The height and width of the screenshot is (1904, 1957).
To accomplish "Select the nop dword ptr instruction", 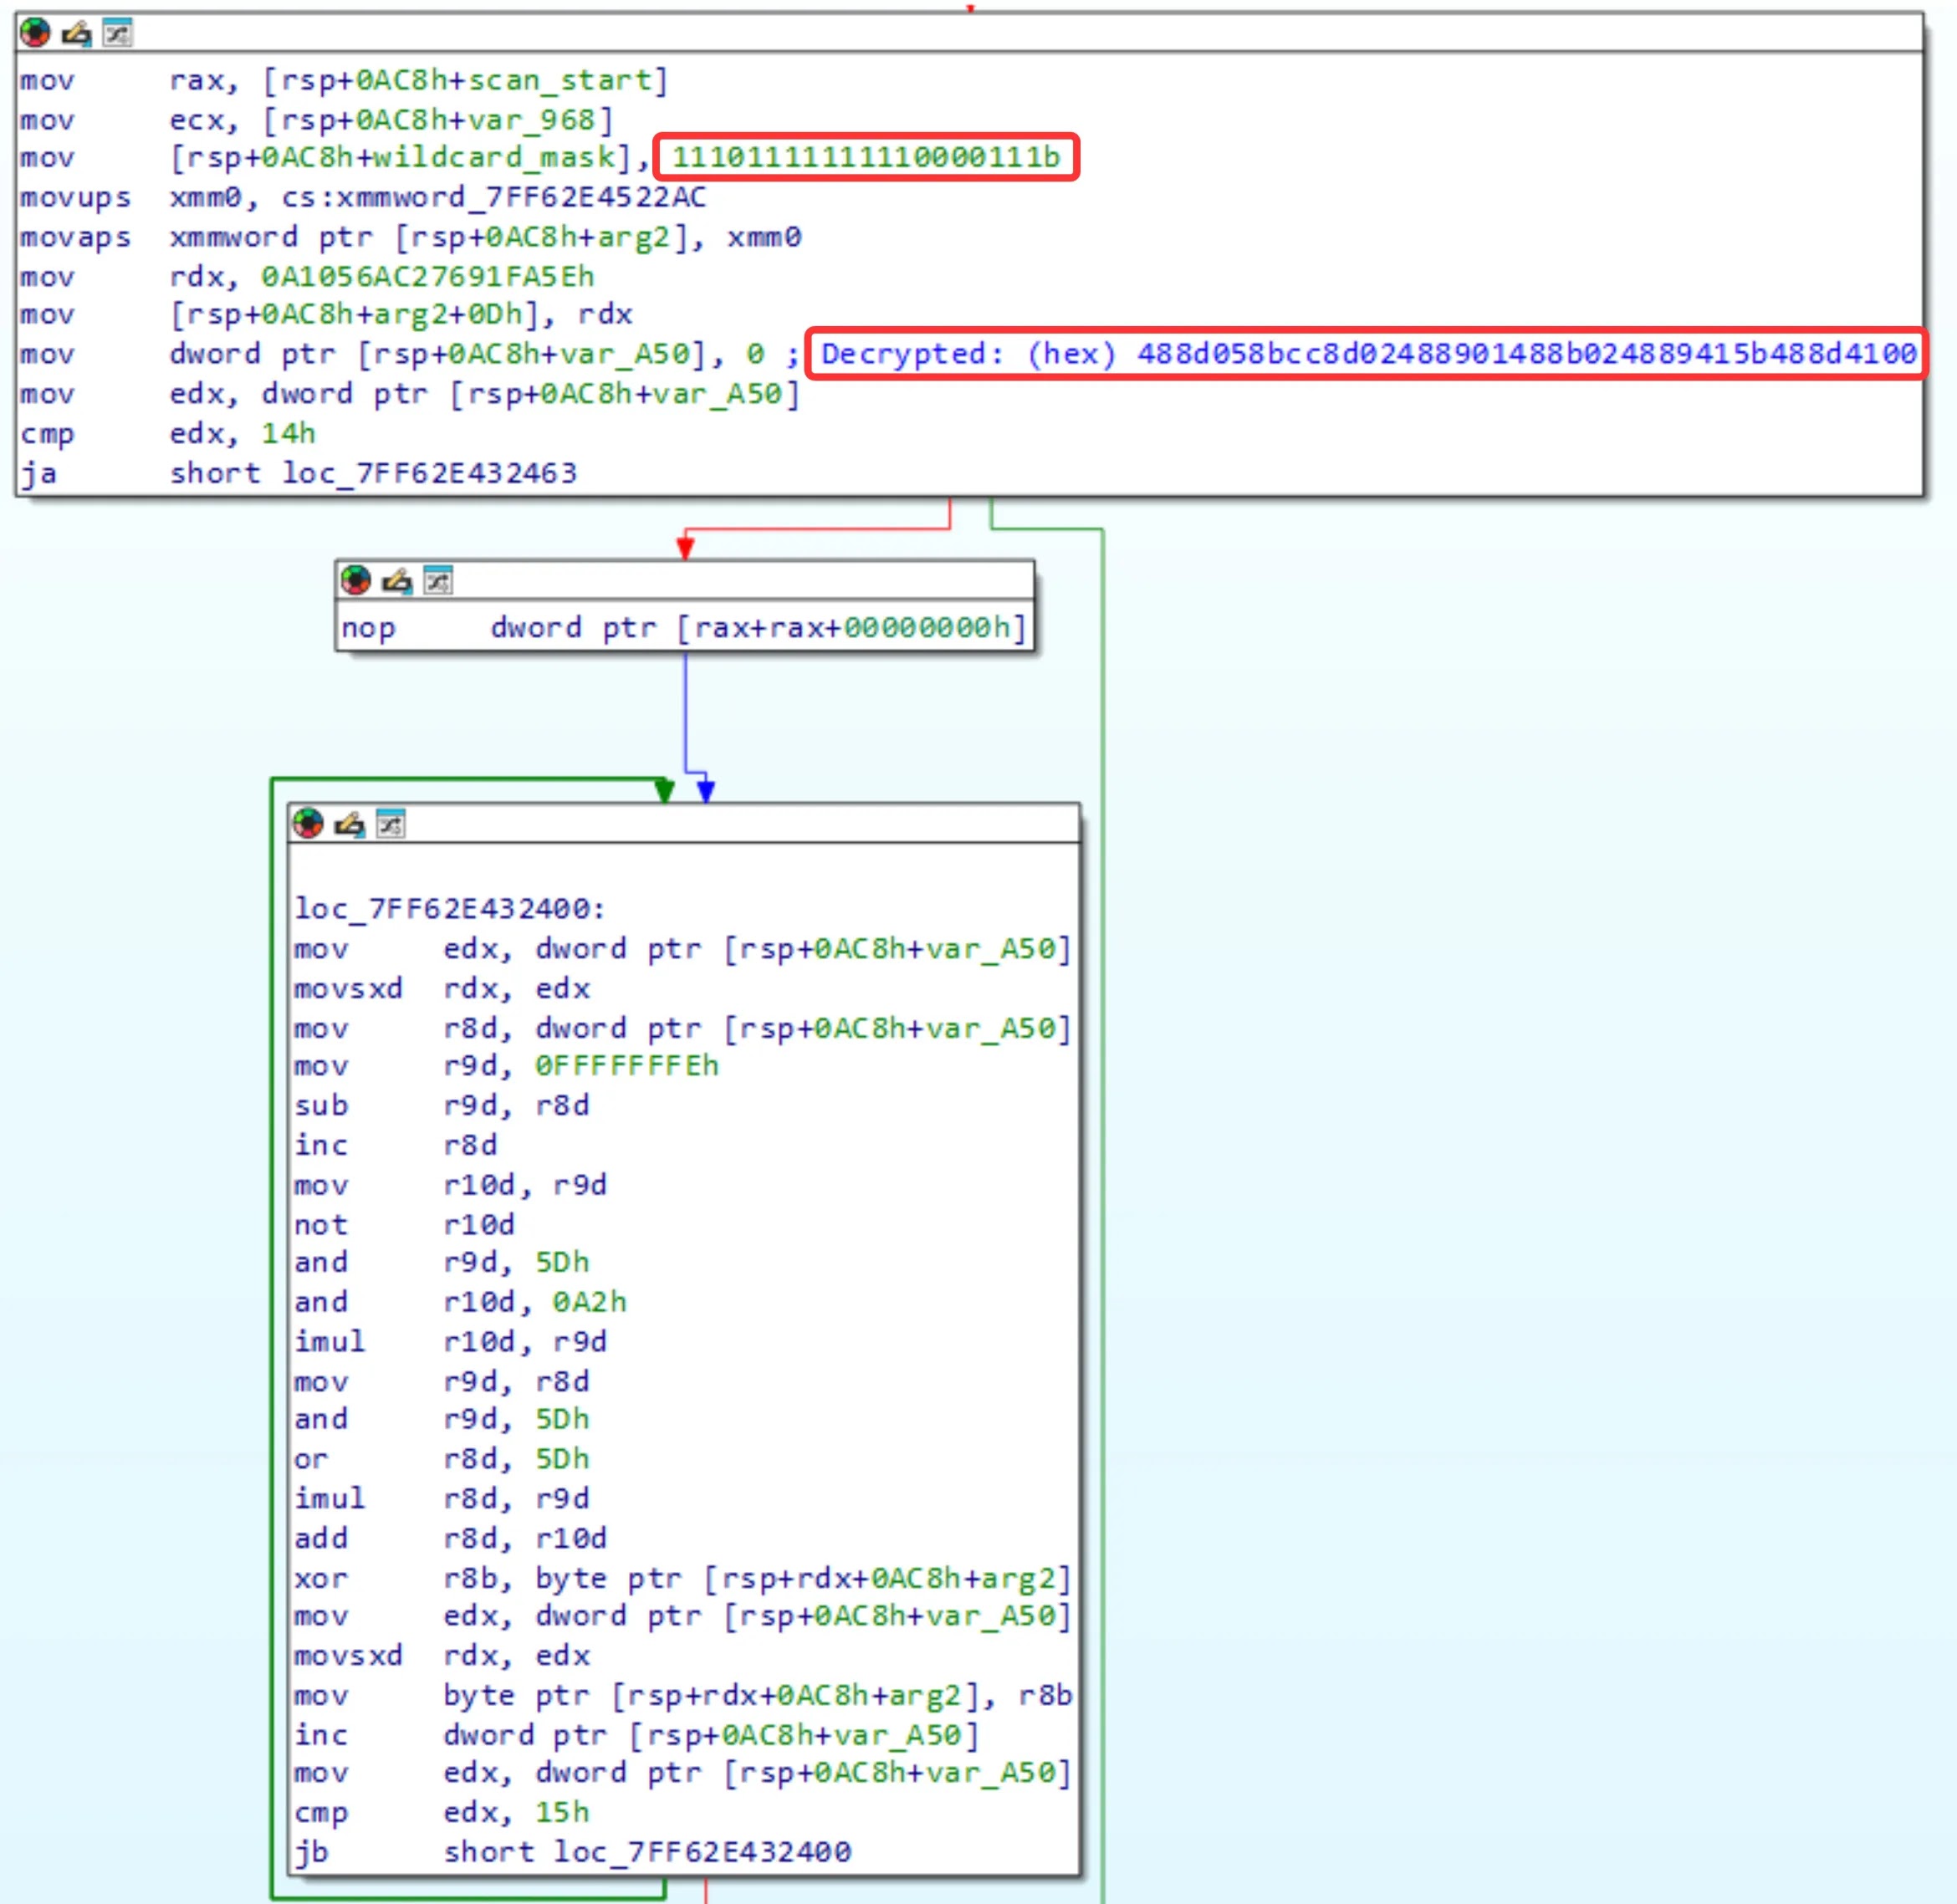I will pyautogui.click(x=683, y=627).
